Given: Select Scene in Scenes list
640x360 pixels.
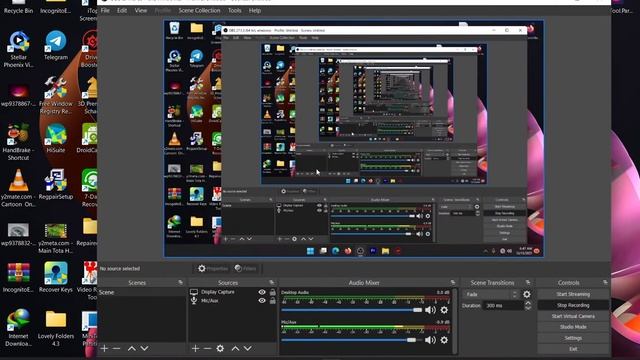Looking at the screenshot, I should tap(141, 292).
